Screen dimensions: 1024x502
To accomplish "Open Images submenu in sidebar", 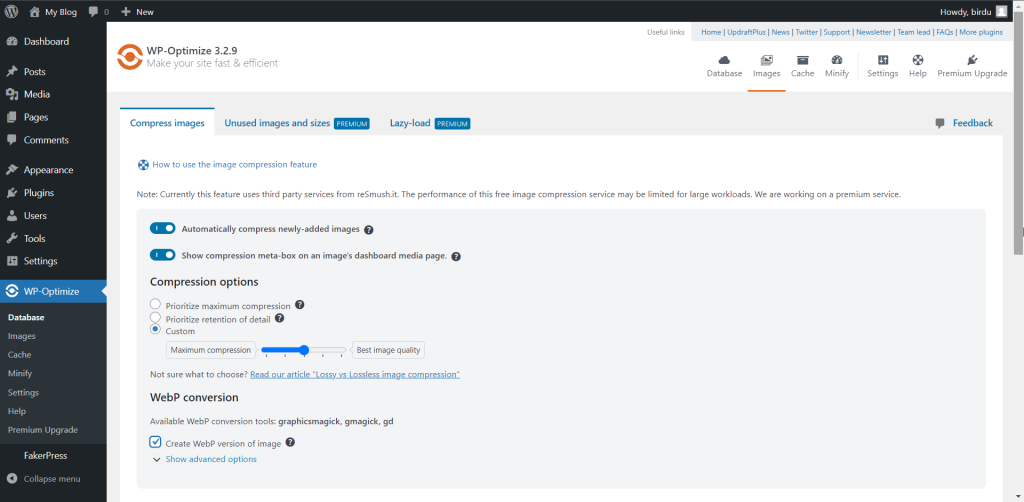I will coord(22,336).
